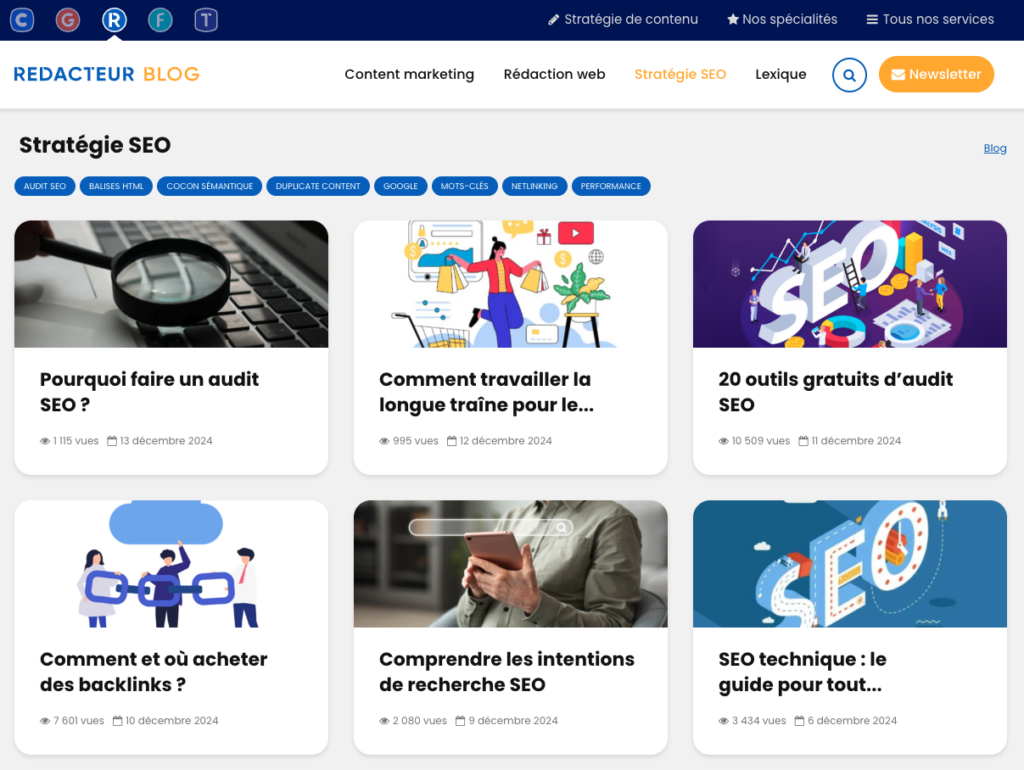1024x770 pixels.
Task: Open article "Comment et où acheter des backlinks ?"
Action: pos(154,672)
